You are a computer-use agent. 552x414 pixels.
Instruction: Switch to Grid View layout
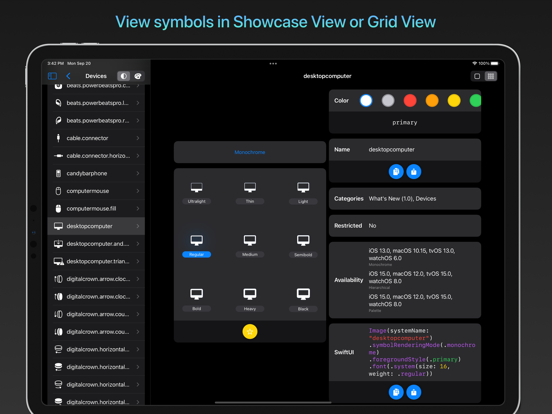tap(491, 76)
